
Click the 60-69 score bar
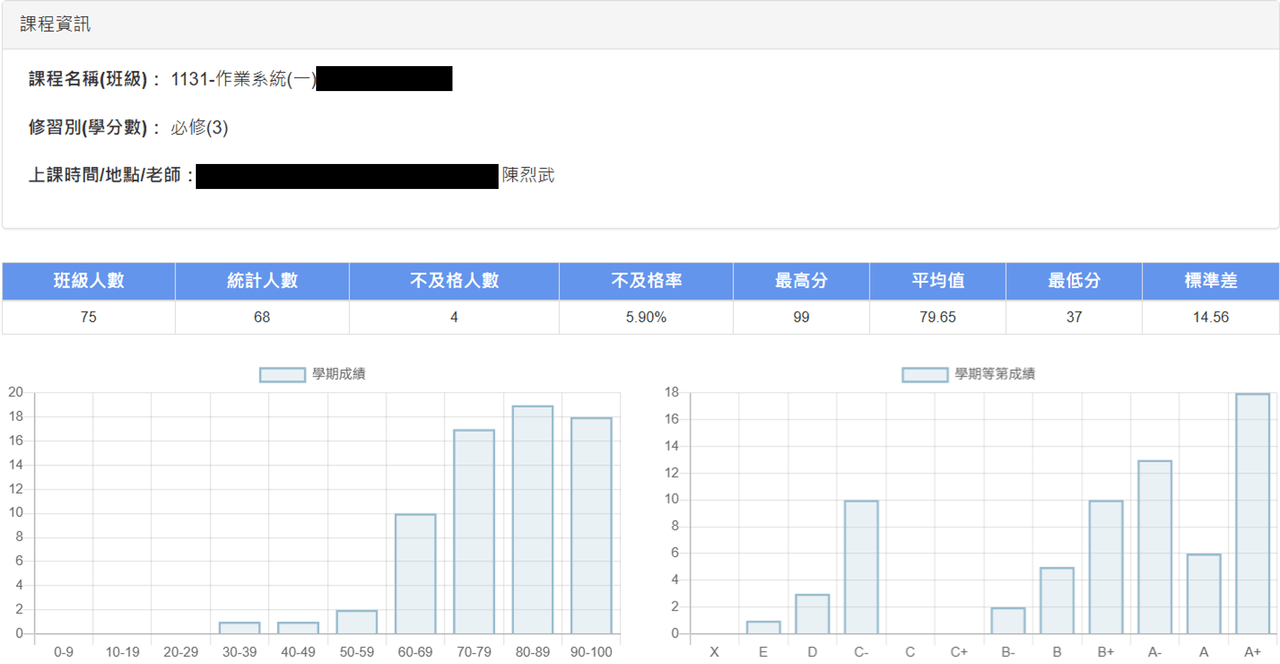coord(415,574)
